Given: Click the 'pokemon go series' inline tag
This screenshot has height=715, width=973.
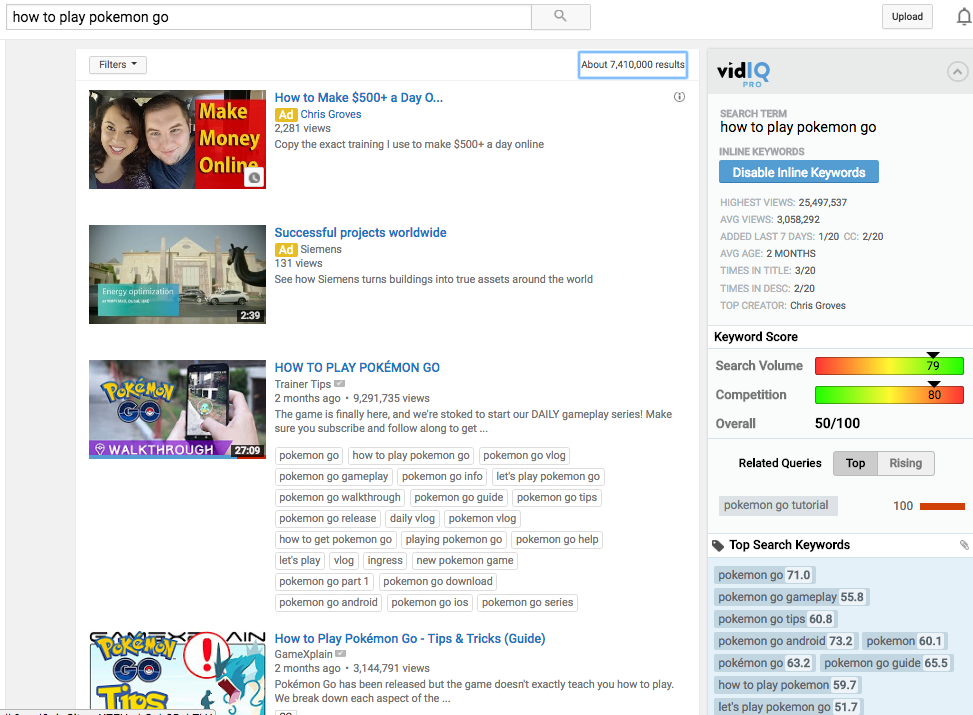Looking at the screenshot, I should click(x=527, y=603).
